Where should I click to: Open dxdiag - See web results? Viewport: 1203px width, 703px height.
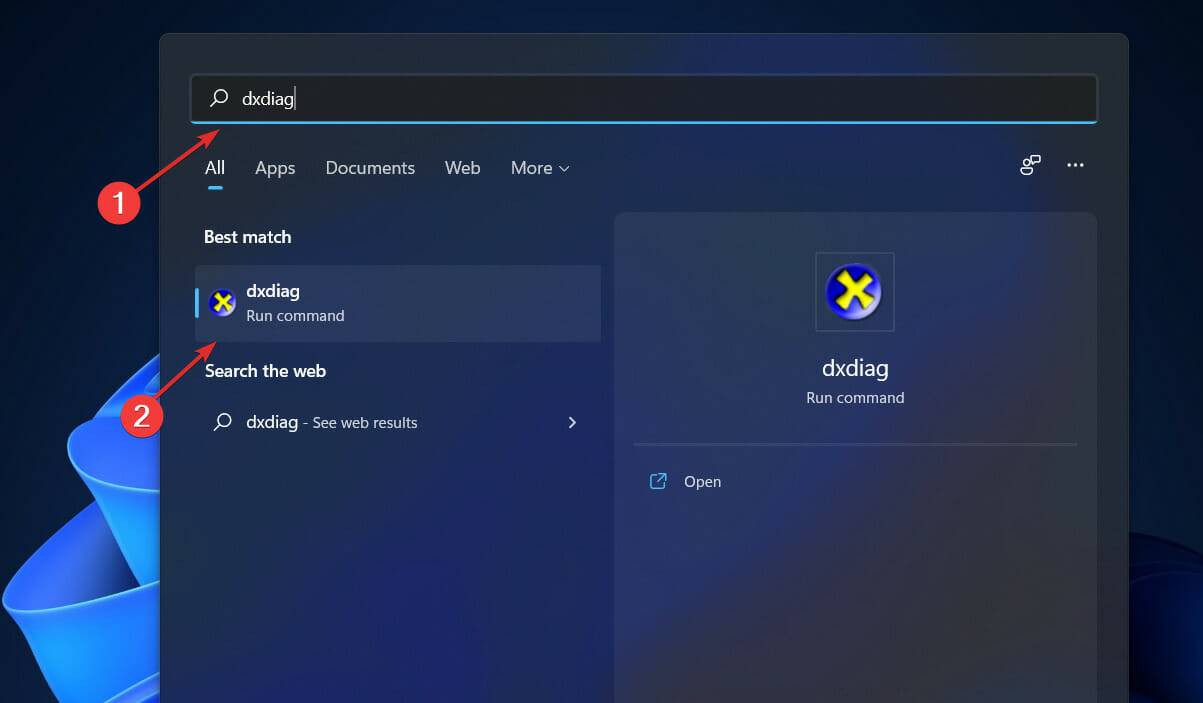[331, 422]
